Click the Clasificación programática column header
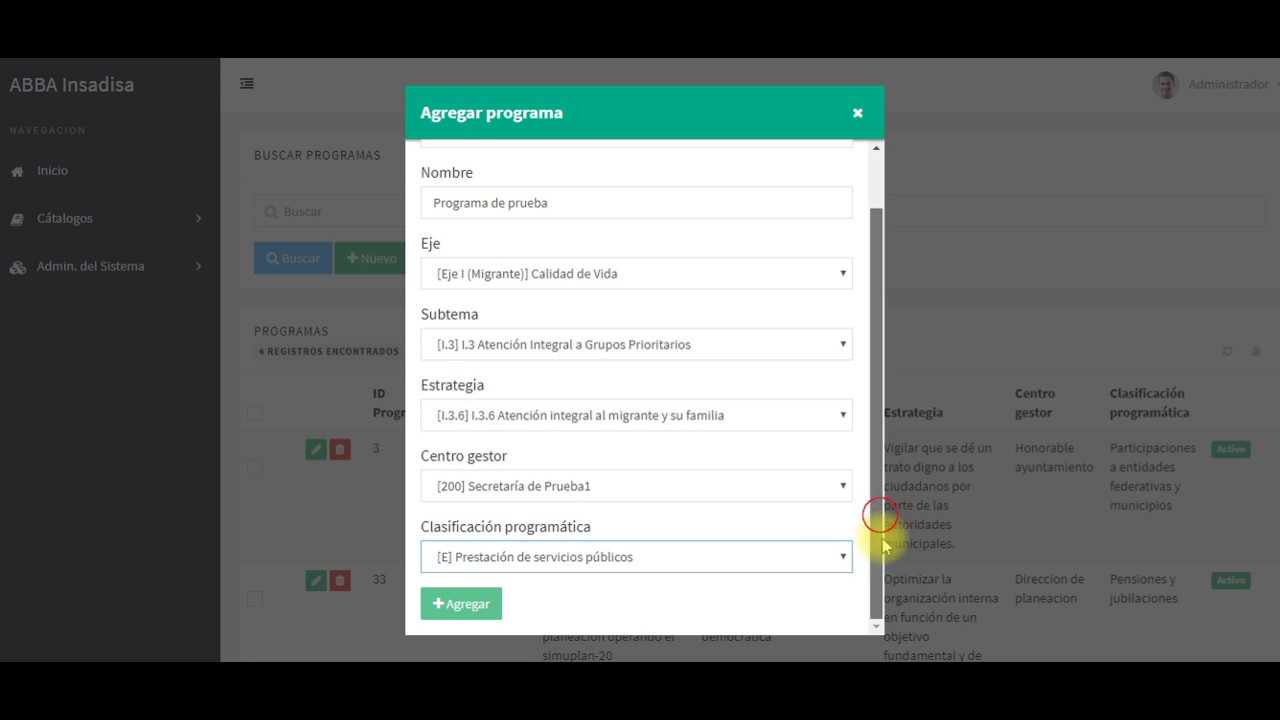1280x720 pixels. pos(1149,403)
